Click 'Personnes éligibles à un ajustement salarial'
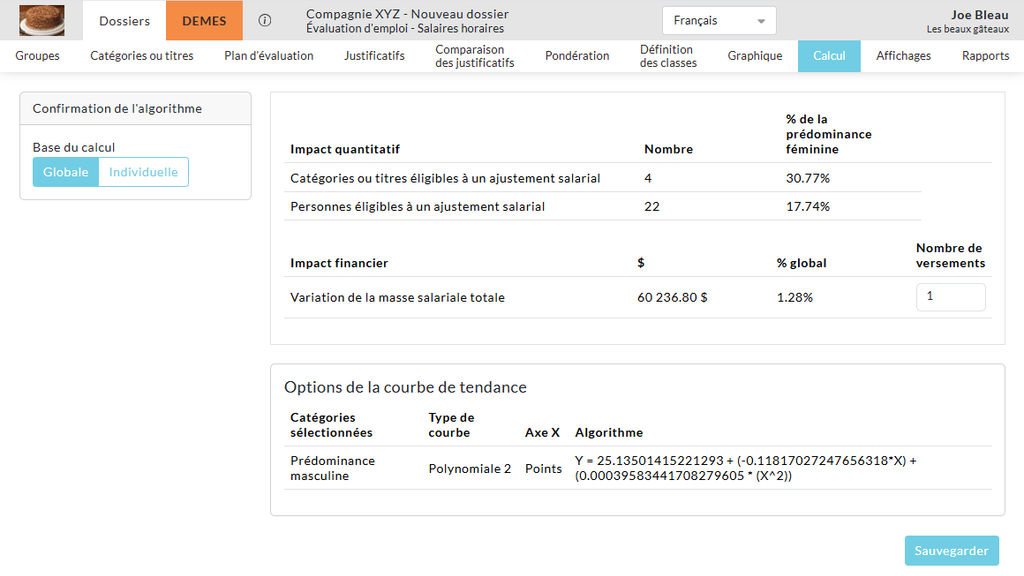The width and height of the screenshot is (1024, 576). point(417,206)
